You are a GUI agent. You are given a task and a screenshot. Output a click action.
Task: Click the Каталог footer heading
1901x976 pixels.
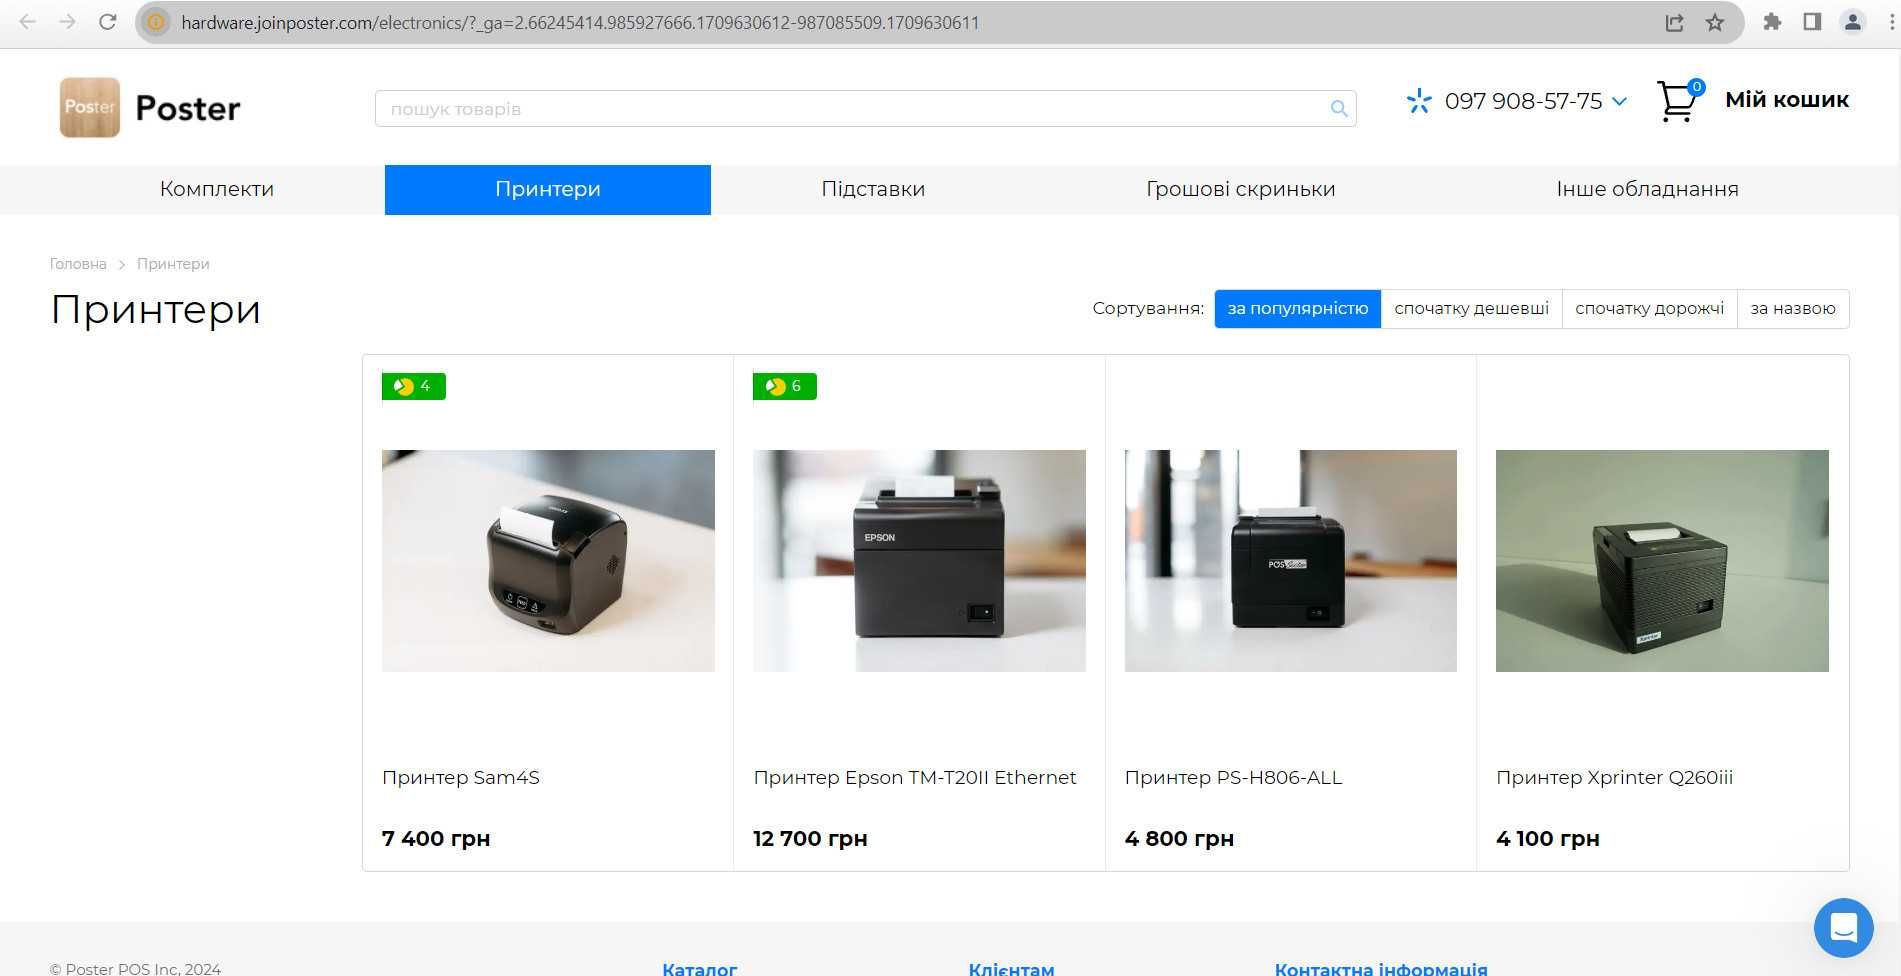pos(700,968)
